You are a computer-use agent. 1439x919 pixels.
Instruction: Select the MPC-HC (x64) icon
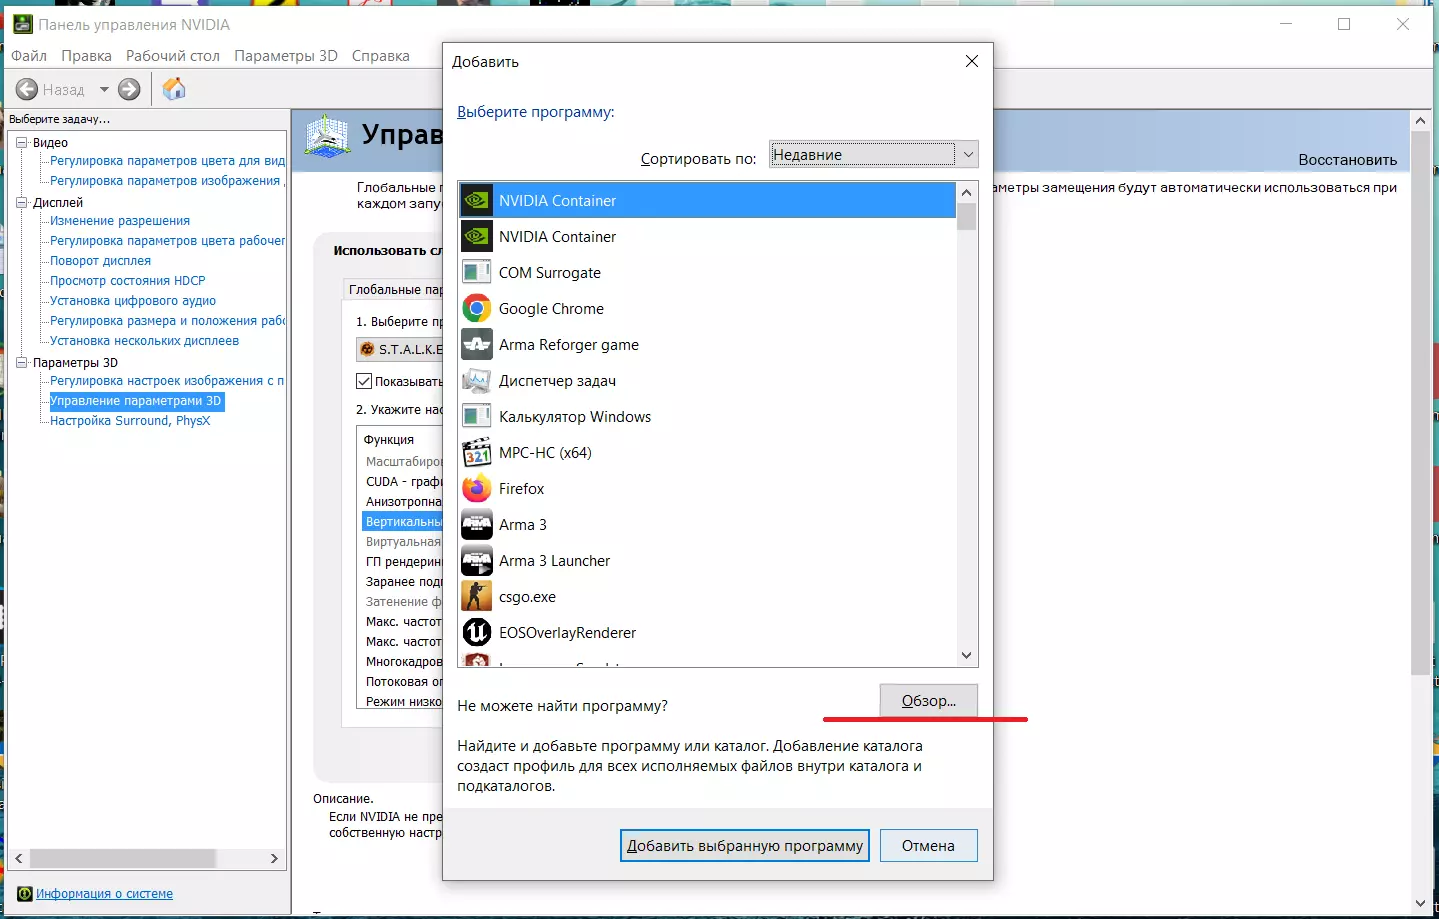pos(477,453)
